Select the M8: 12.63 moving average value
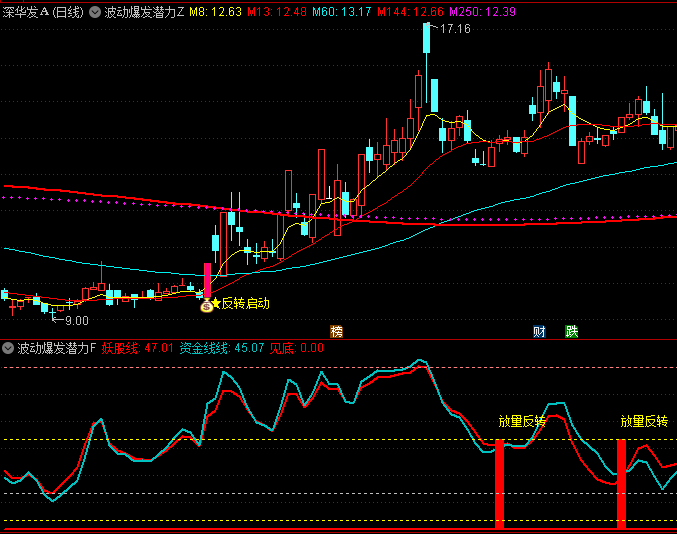 pyautogui.click(x=215, y=12)
